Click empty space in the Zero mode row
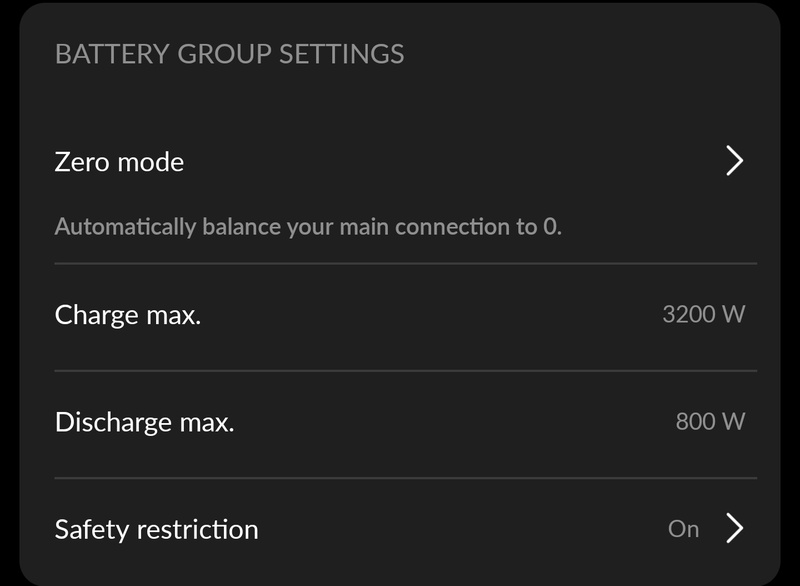The height and width of the screenshot is (586, 800). (x=450, y=162)
